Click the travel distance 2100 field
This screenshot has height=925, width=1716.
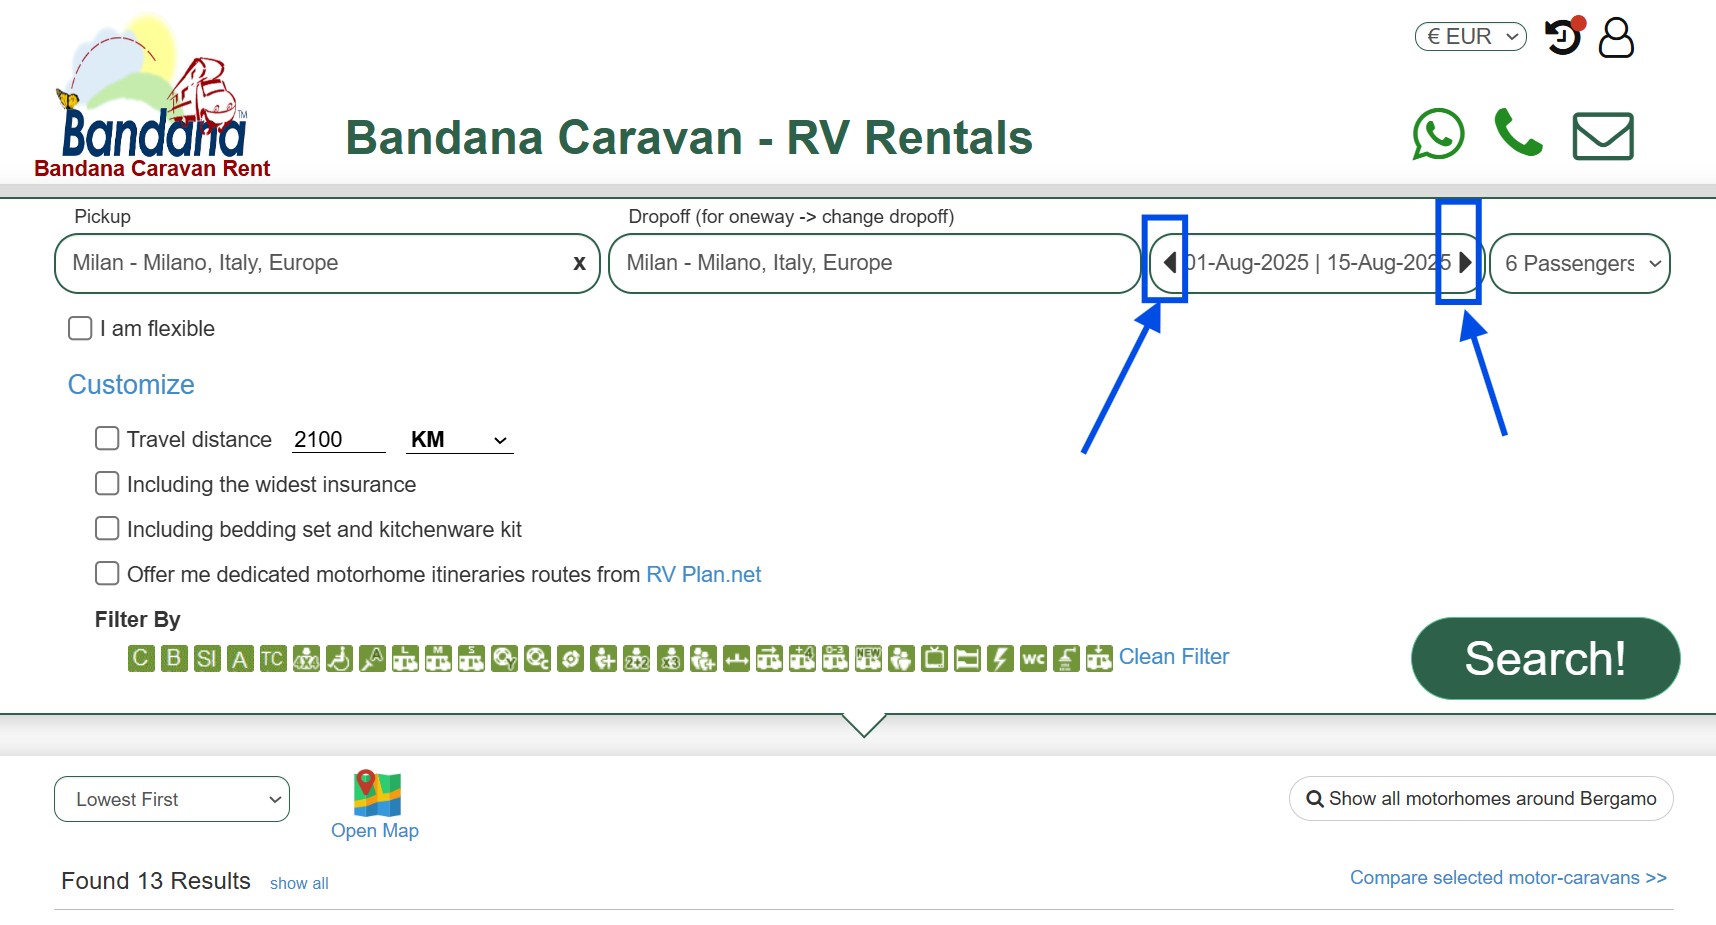338,439
